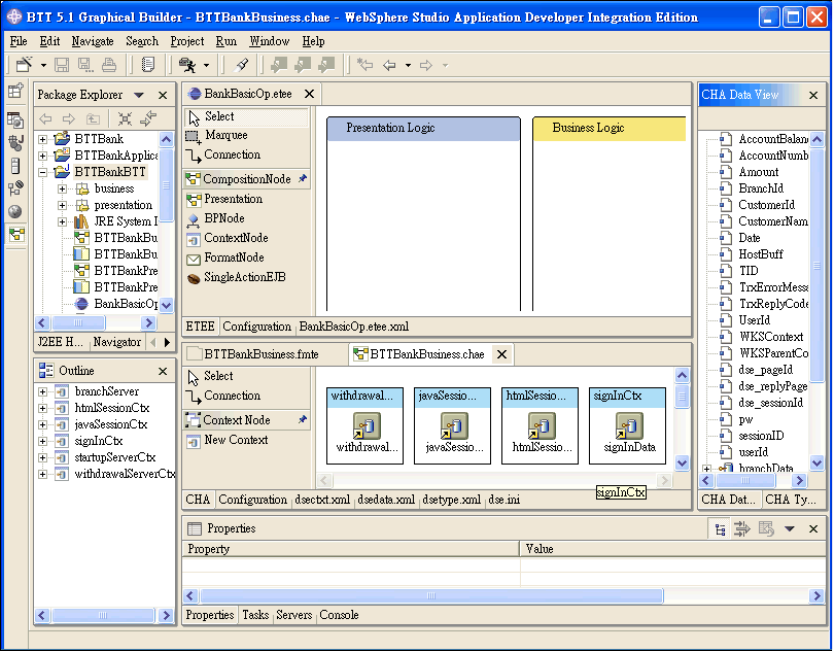Open the Properties view menu dropdown
This screenshot has width=833, height=651.
789,529
